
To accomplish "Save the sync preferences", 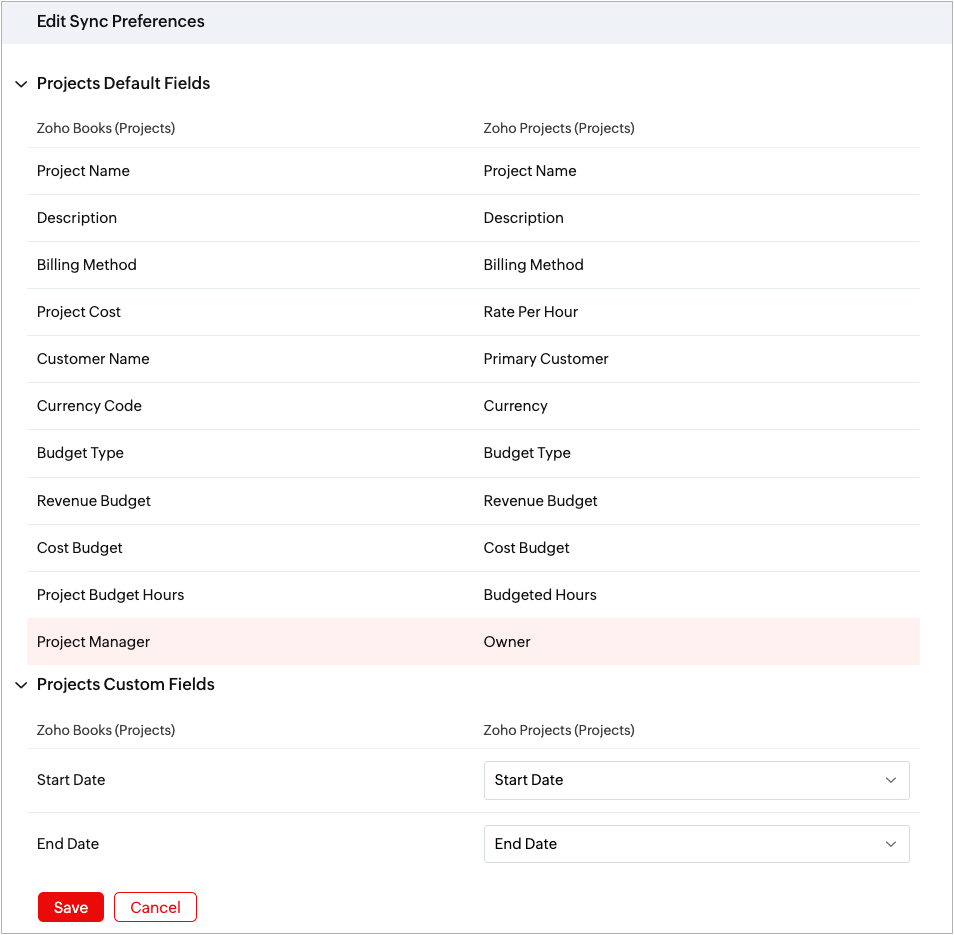I will pyautogui.click(x=71, y=908).
